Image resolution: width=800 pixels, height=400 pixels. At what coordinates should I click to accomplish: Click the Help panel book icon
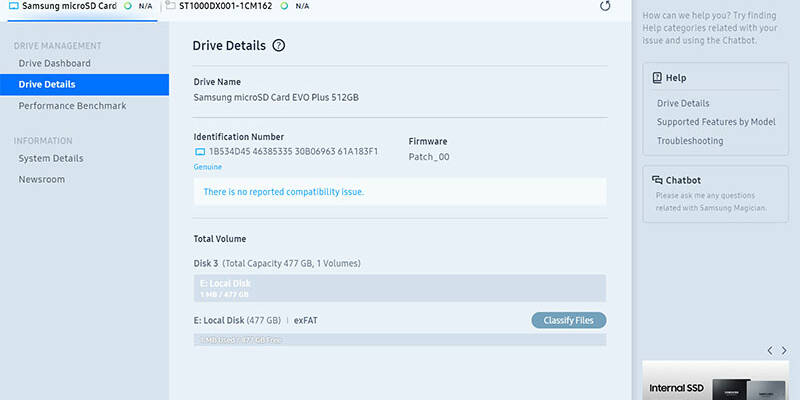[x=657, y=78]
